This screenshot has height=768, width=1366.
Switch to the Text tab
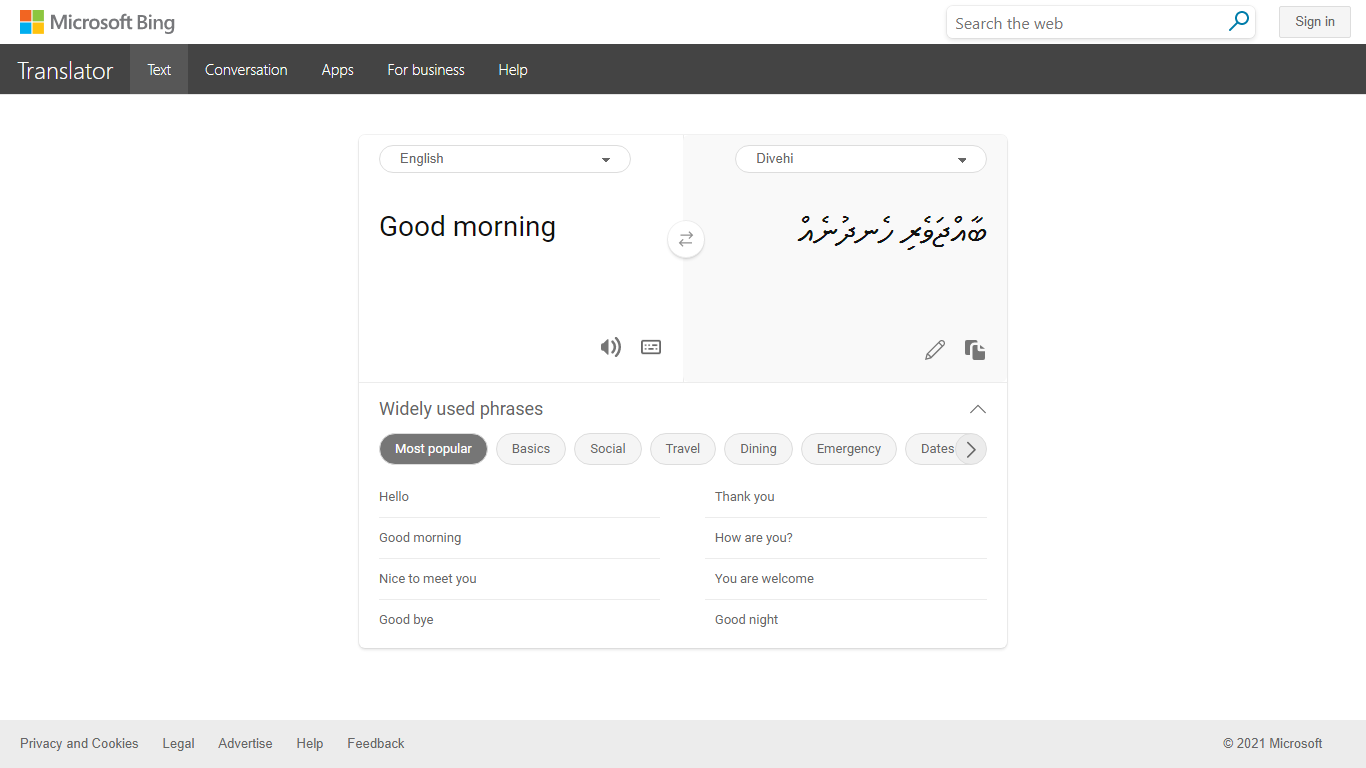click(x=159, y=69)
